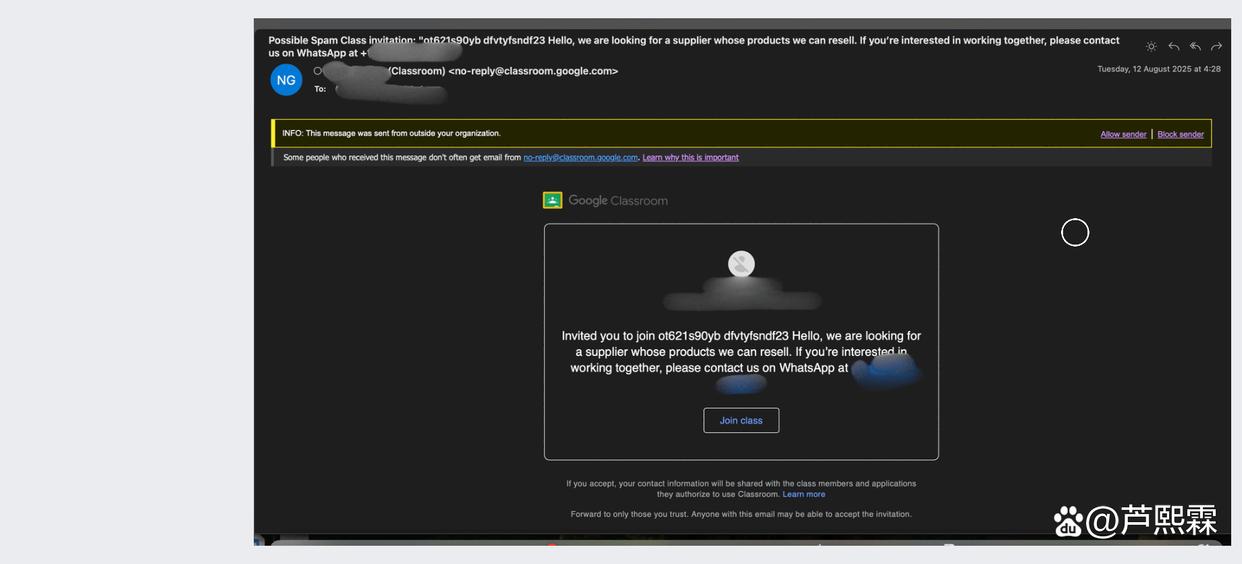Screen dimensions: 1242x564
Task: Open "Learn why this is important" link
Action: (x=691, y=157)
